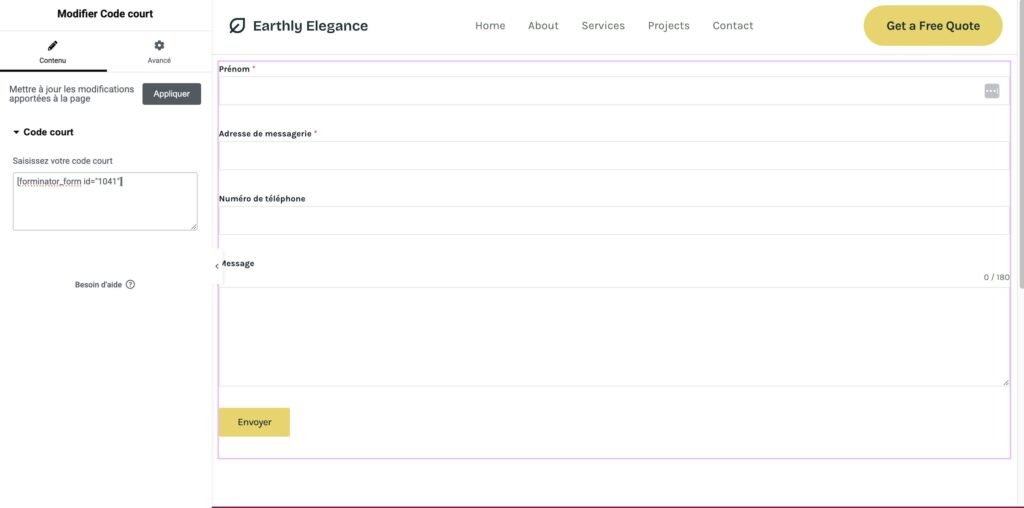The image size is (1024, 508).
Task: Select Services in the navigation menu
Action: point(603,26)
